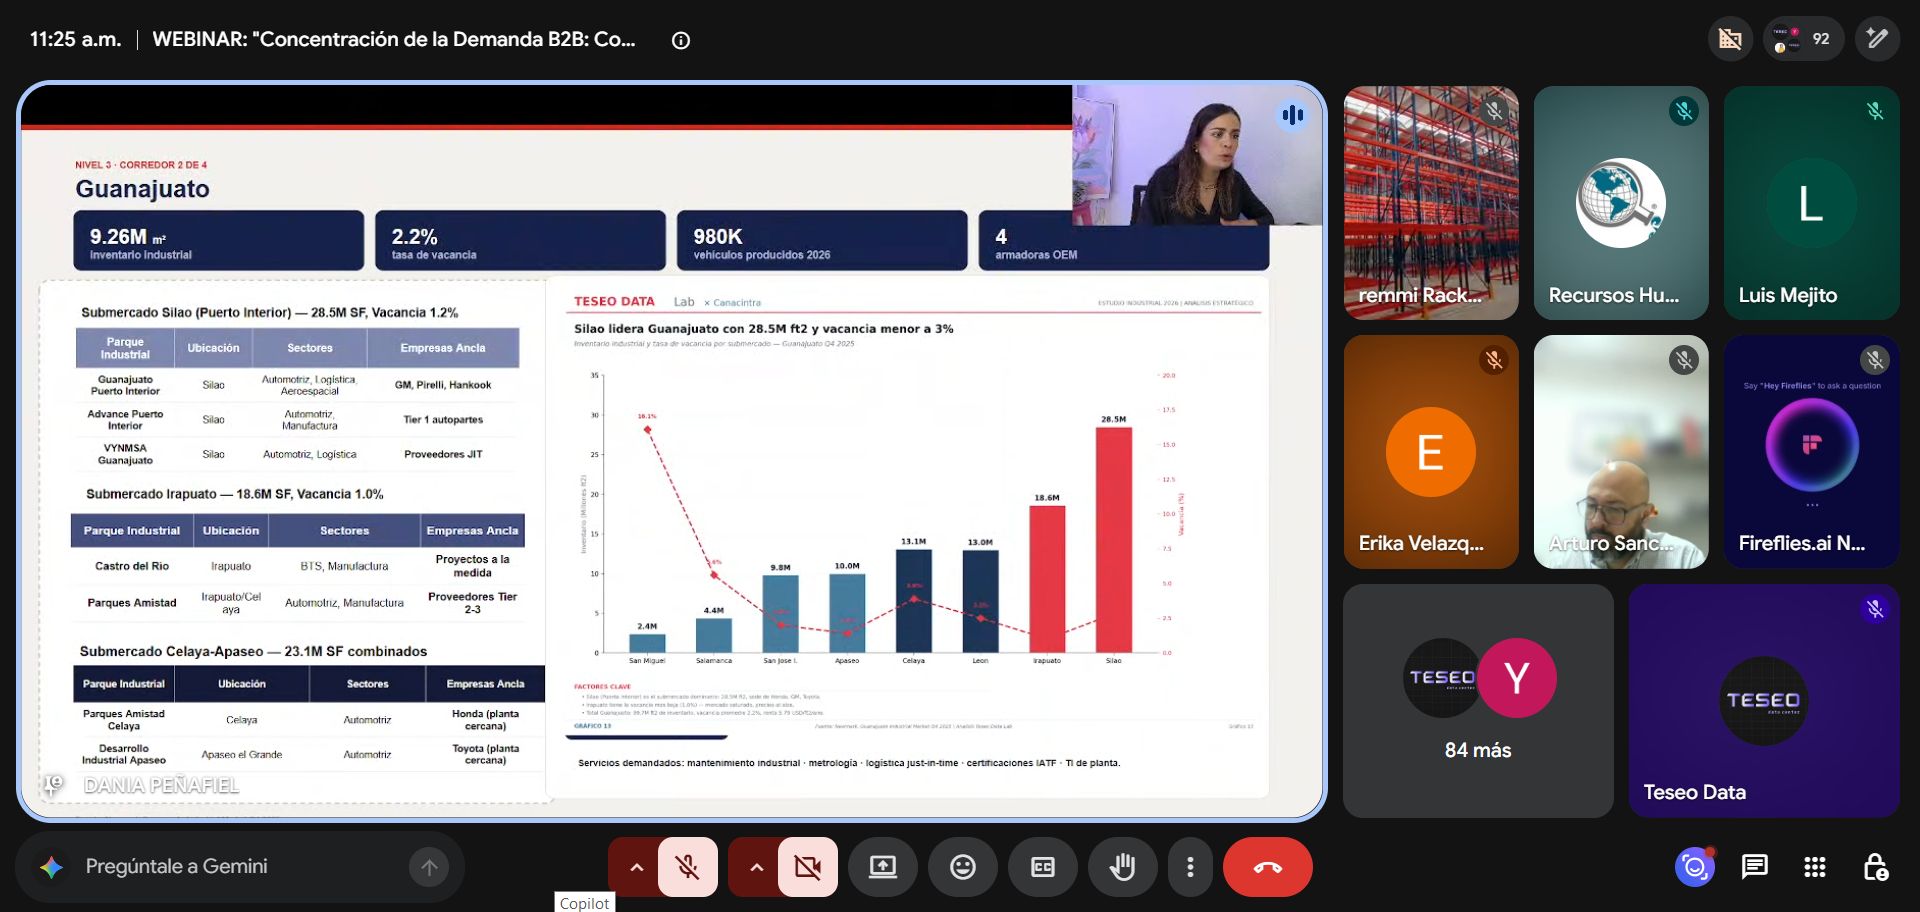Viewport: 1920px width, 912px height.
Task: Click the camera-off indicator icon at top right
Action: pyautogui.click(x=1730, y=39)
